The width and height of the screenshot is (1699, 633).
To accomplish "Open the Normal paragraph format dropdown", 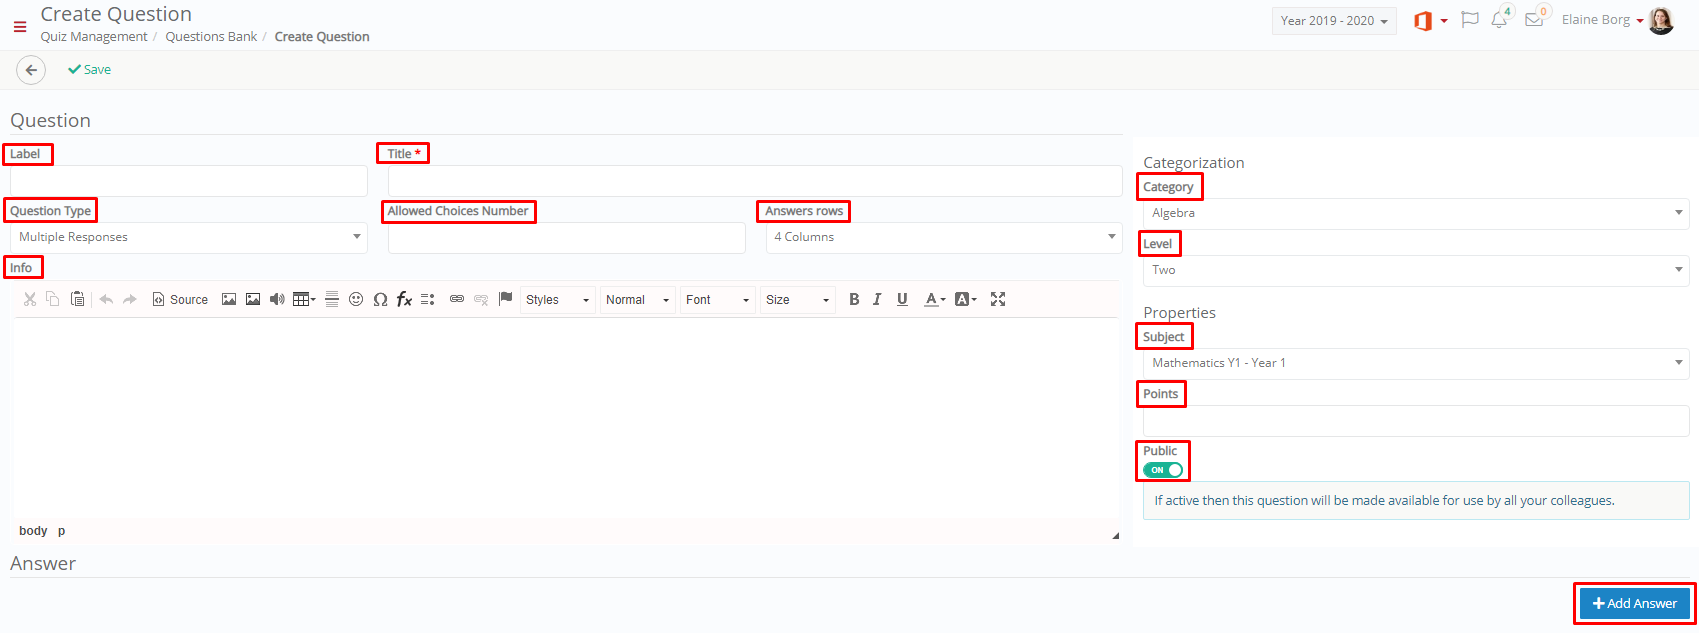I will pyautogui.click(x=638, y=299).
